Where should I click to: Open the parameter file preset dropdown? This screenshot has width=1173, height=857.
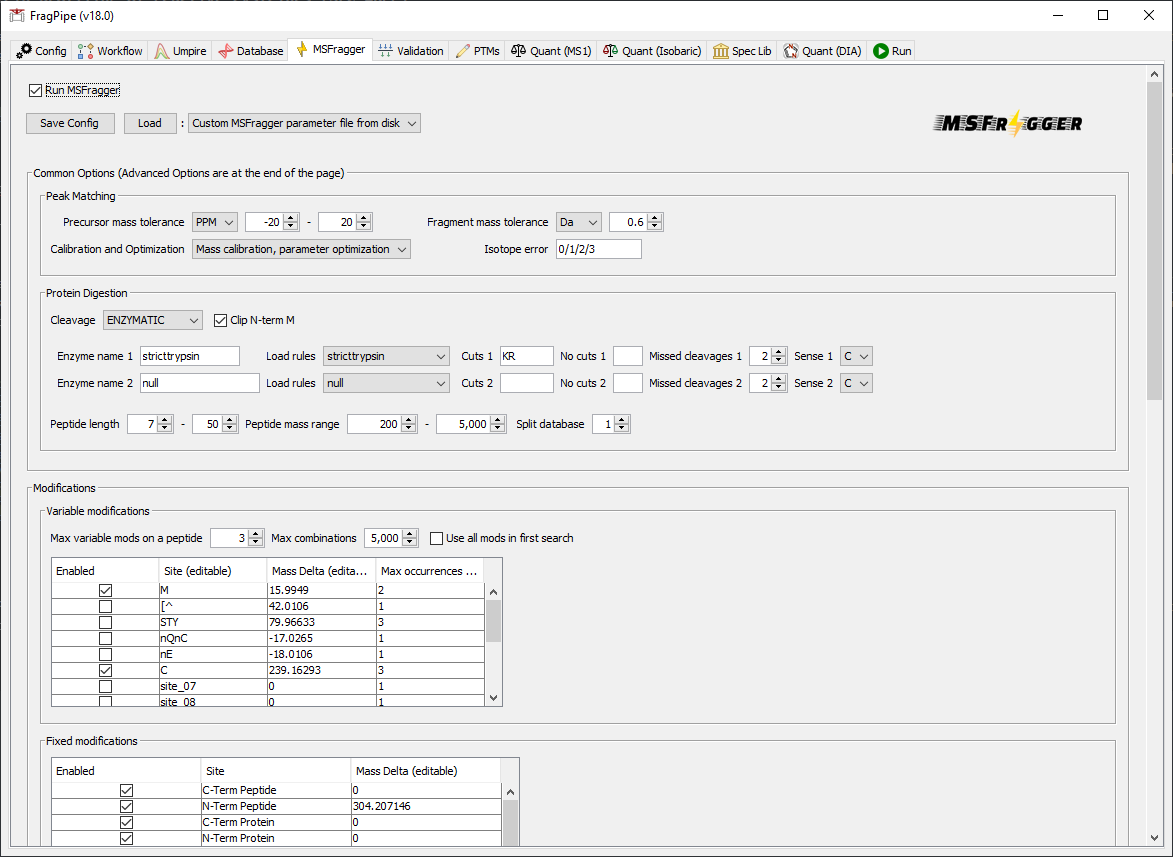304,123
